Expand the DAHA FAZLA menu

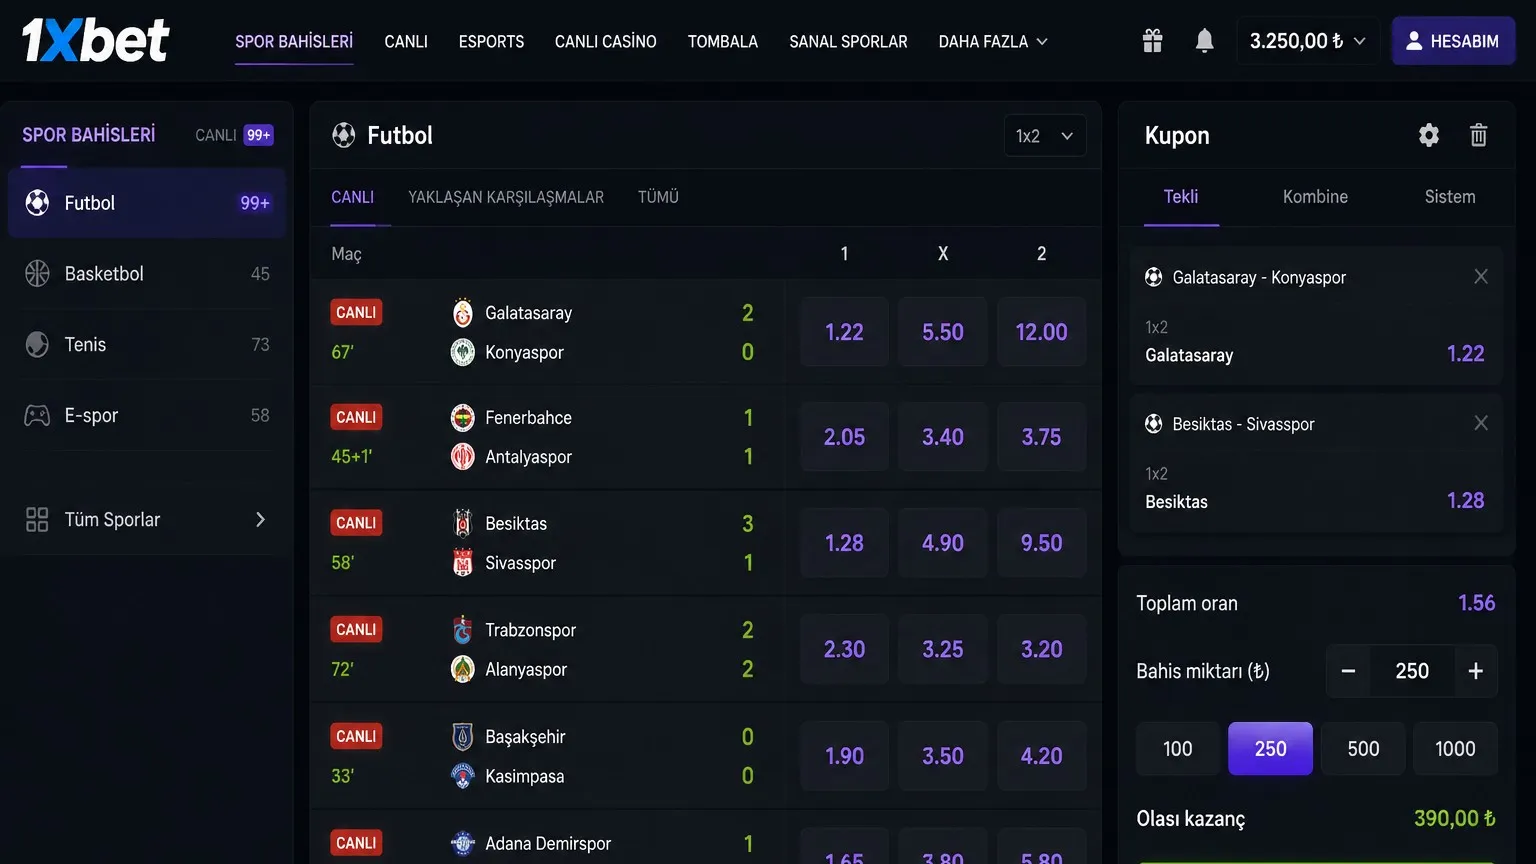coord(993,41)
